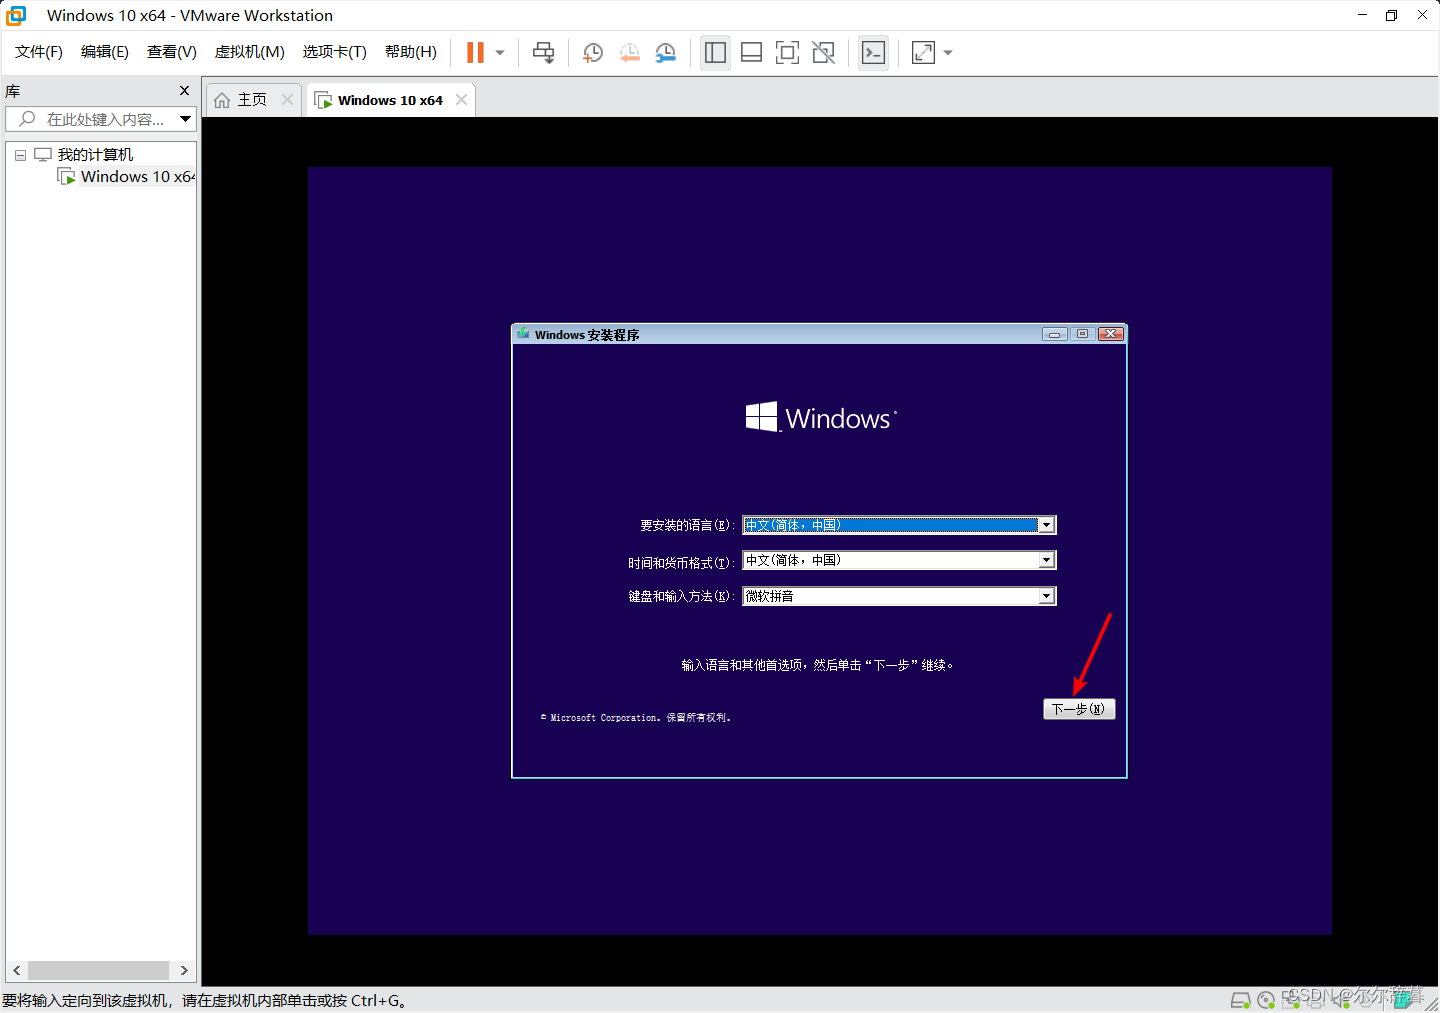Select 我的计算机 in the library tree
Viewport: 1440px width, 1013px height.
pyautogui.click(x=95, y=155)
